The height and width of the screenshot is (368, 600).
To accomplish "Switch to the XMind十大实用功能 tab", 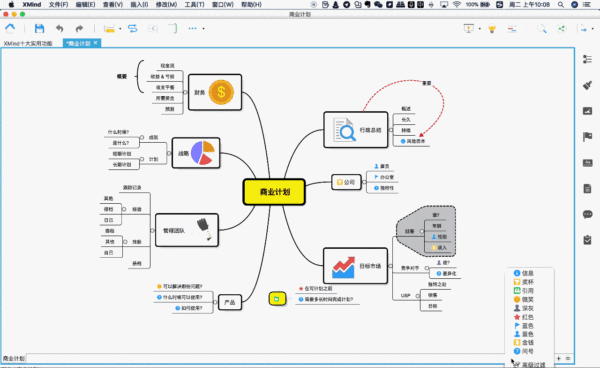I will pyautogui.click(x=28, y=43).
